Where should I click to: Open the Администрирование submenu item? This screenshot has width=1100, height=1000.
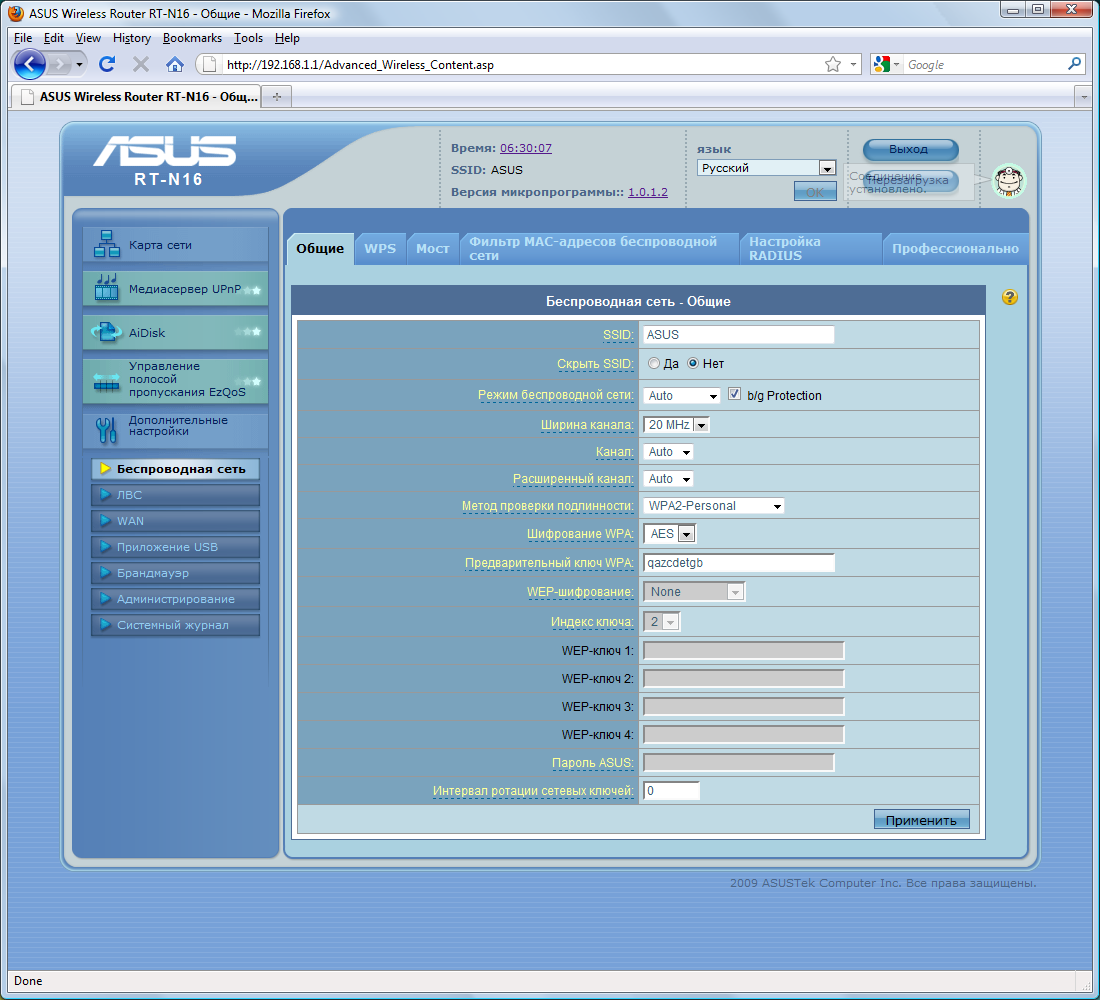[175, 599]
